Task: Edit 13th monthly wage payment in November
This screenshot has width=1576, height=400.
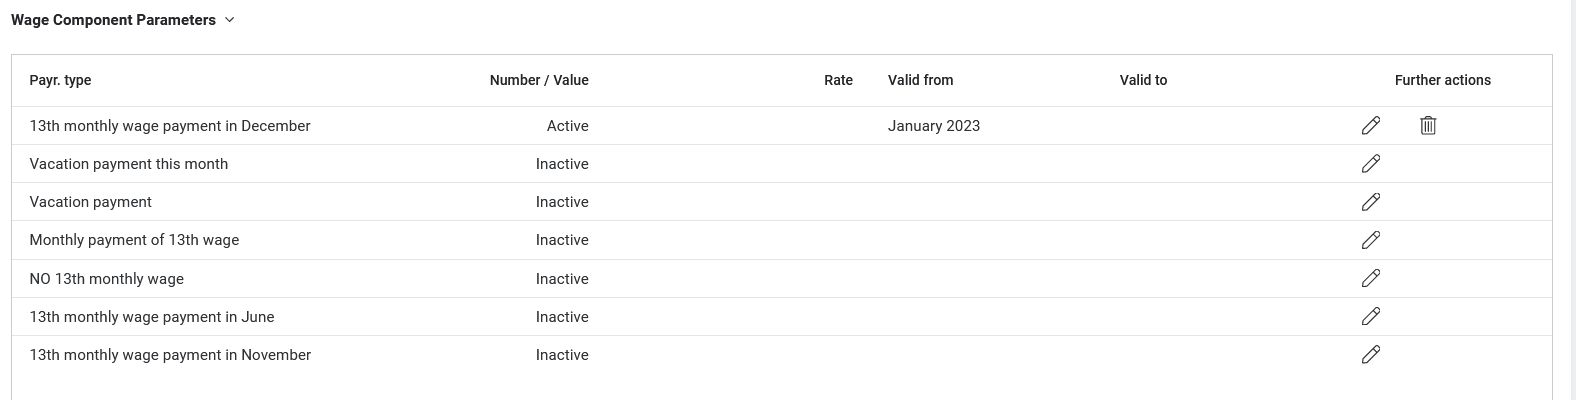Action: [1371, 355]
